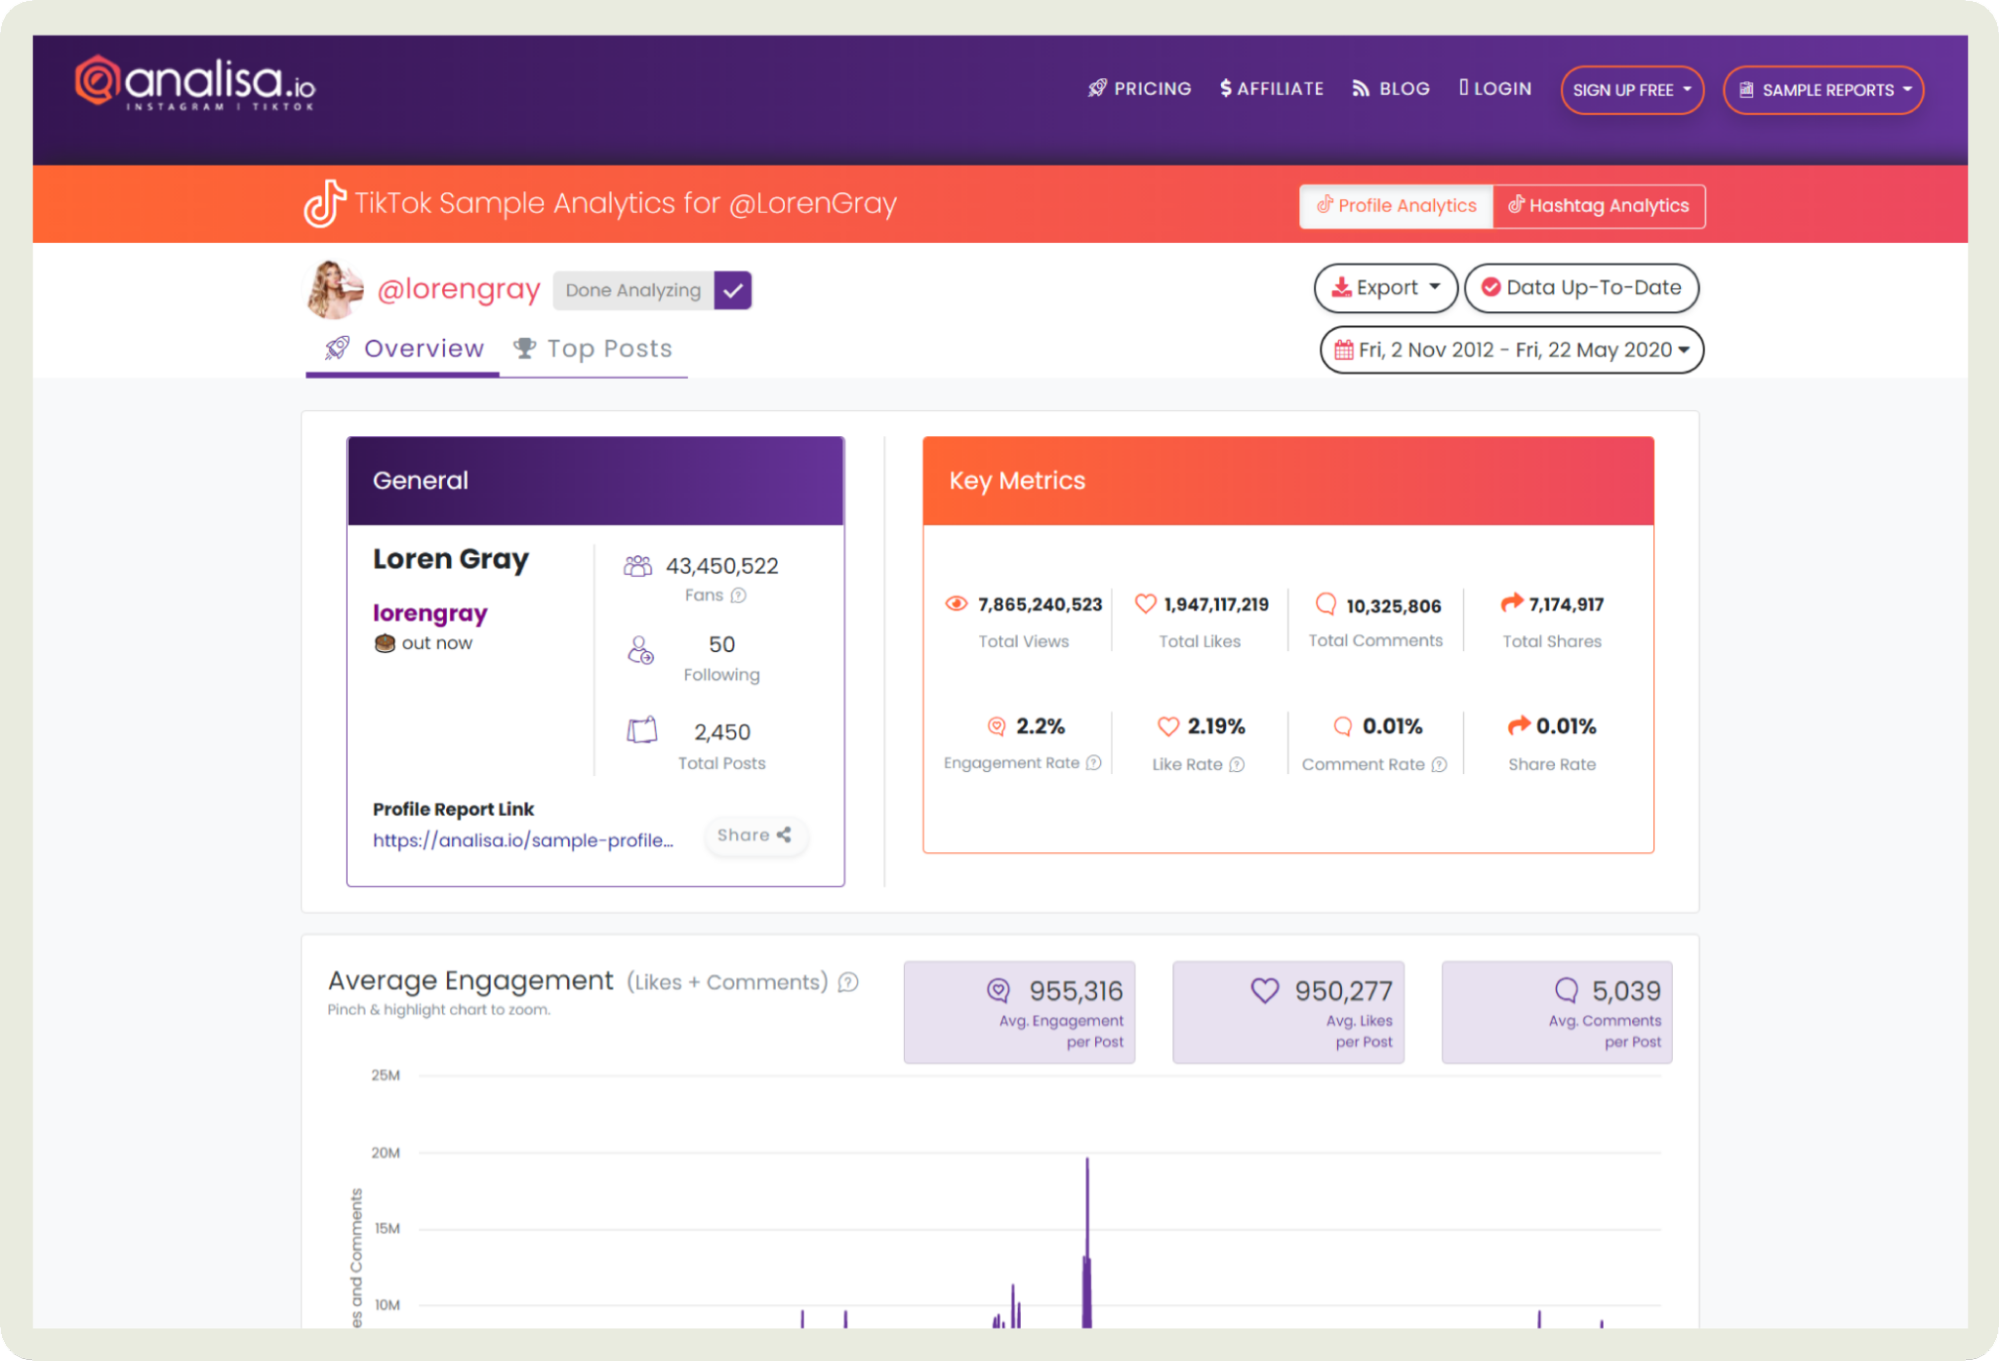Open the Export dropdown

coord(1385,288)
